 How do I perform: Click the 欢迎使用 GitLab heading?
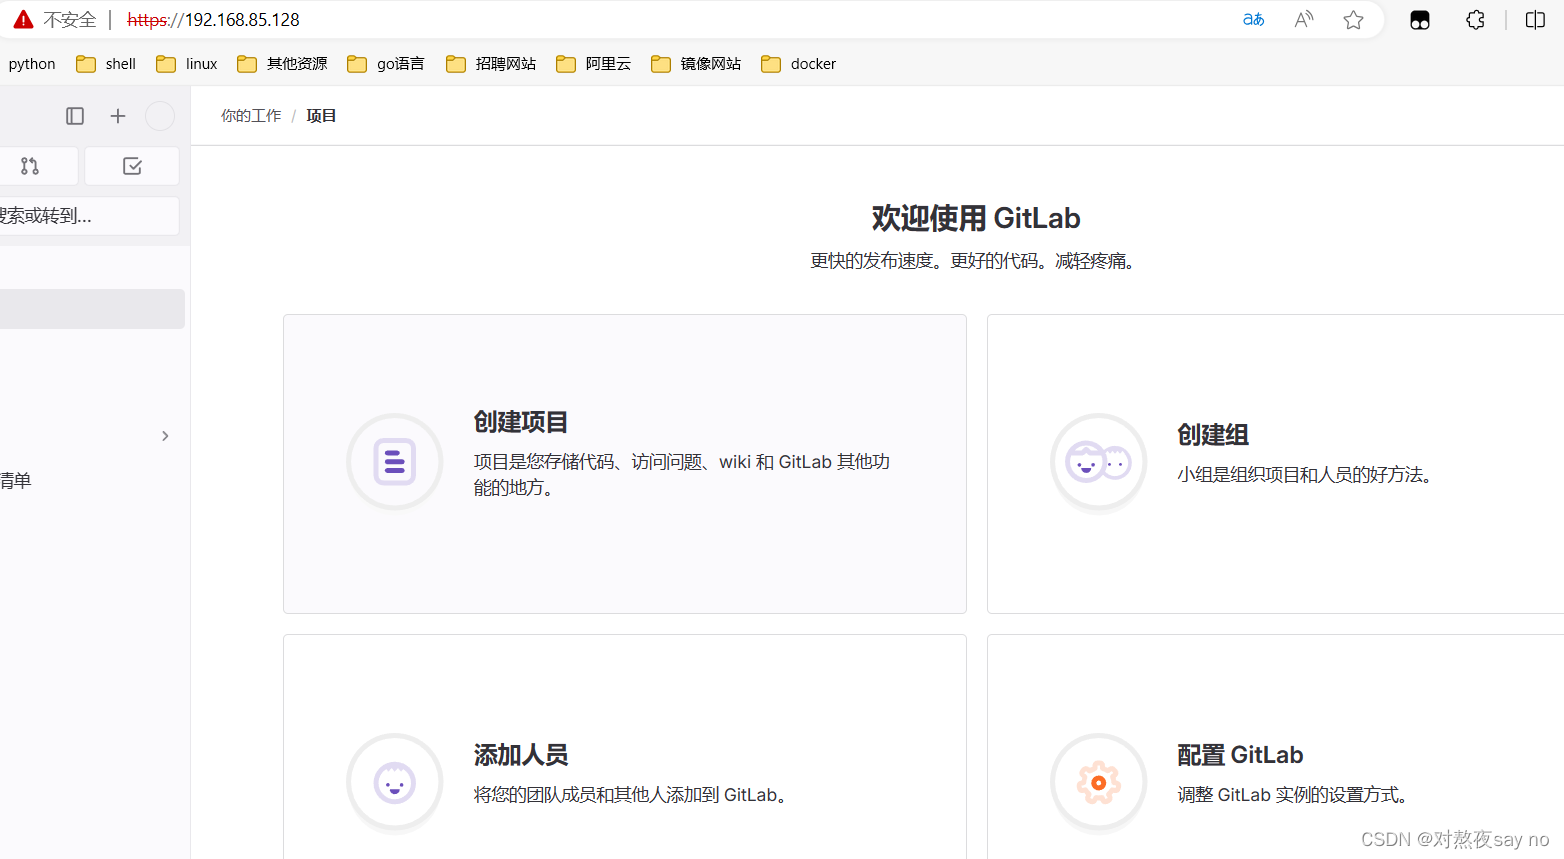click(x=976, y=218)
